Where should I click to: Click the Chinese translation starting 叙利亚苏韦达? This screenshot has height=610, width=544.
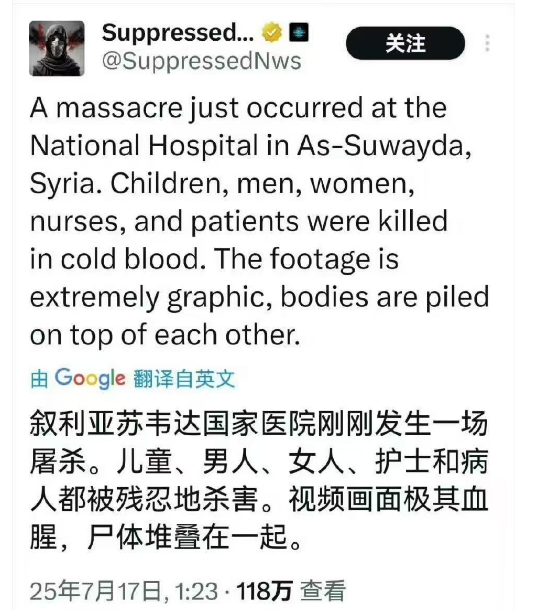click(x=259, y=480)
